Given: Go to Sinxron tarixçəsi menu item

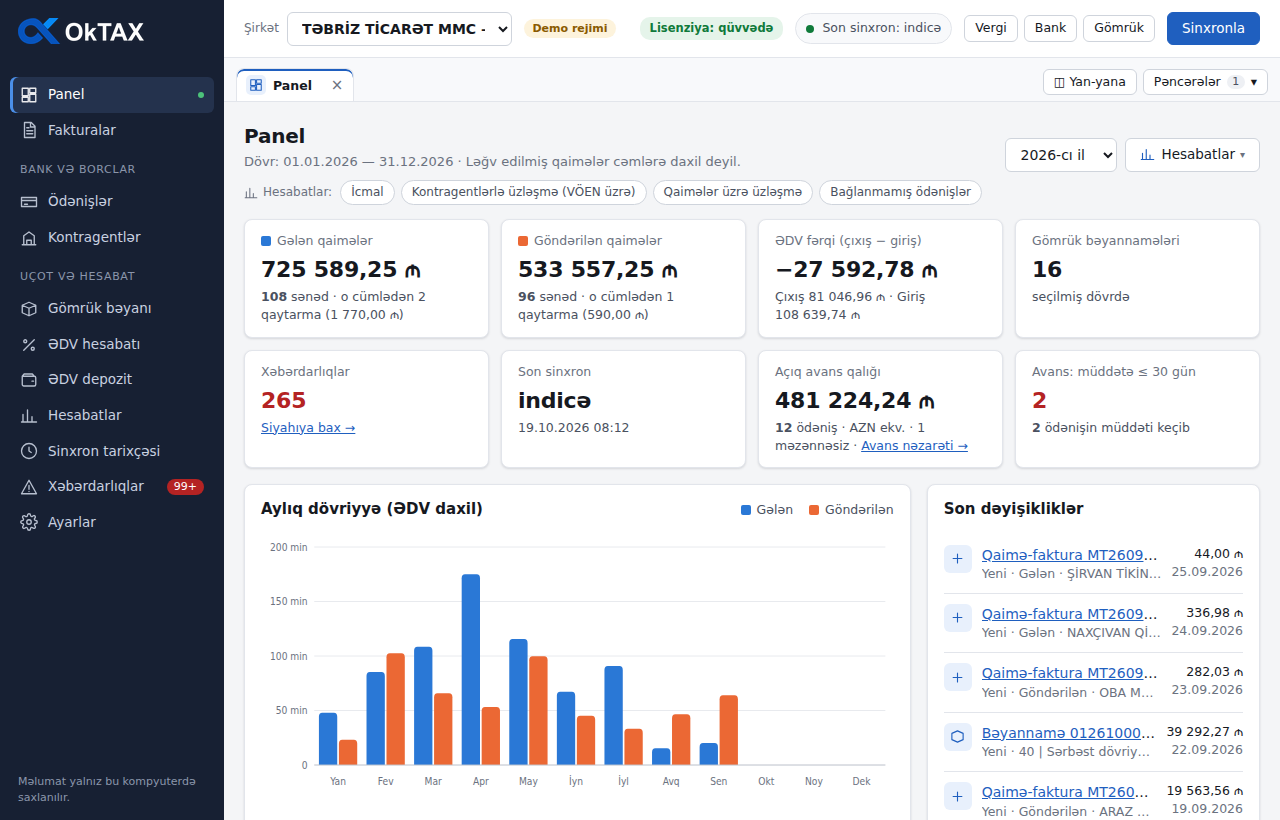Looking at the screenshot, I should pos(112,451).
